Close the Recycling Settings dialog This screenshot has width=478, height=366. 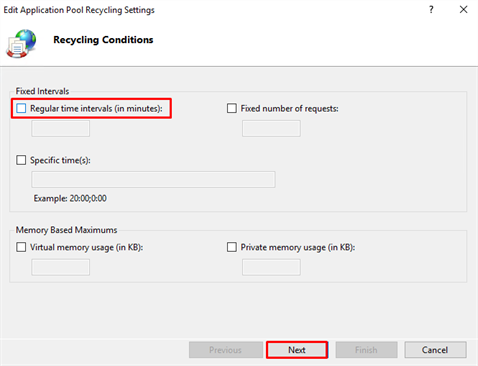click(463, 10)
